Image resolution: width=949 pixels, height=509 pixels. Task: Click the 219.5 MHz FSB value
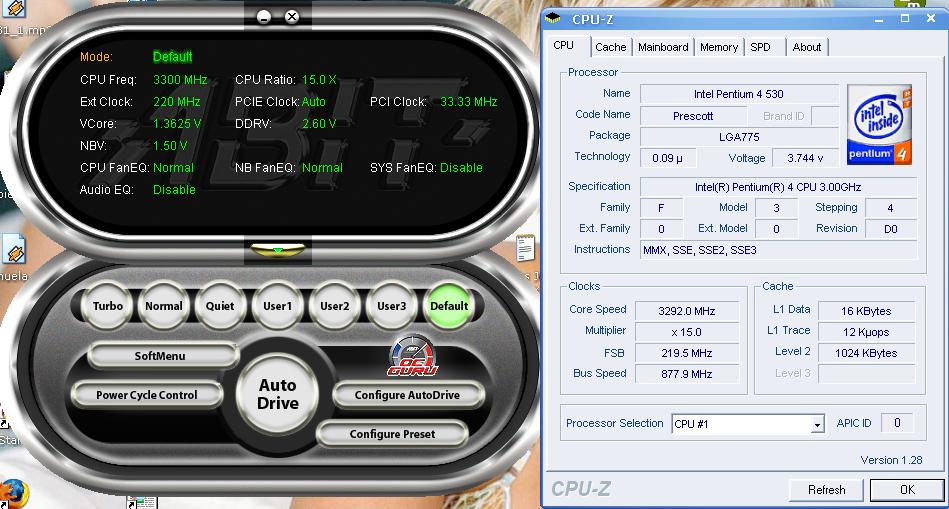click(x=686, y=353)
